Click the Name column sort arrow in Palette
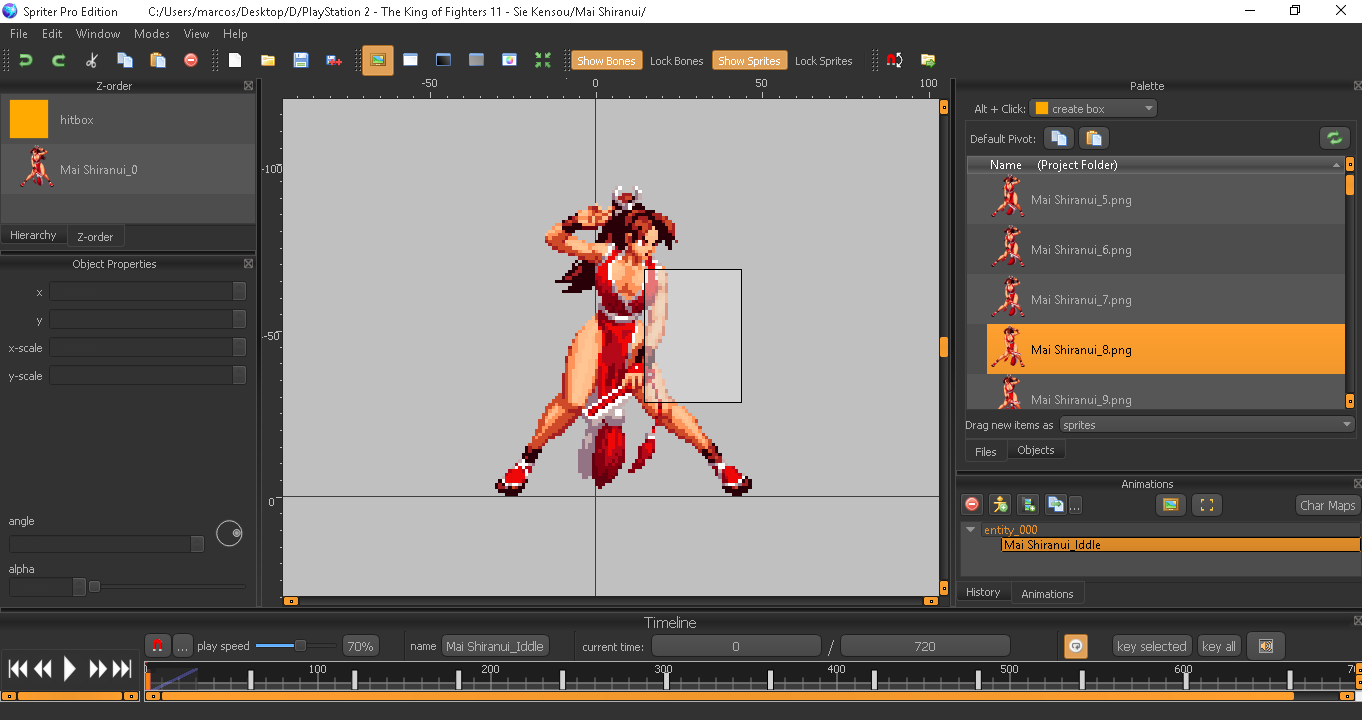 1336,165
